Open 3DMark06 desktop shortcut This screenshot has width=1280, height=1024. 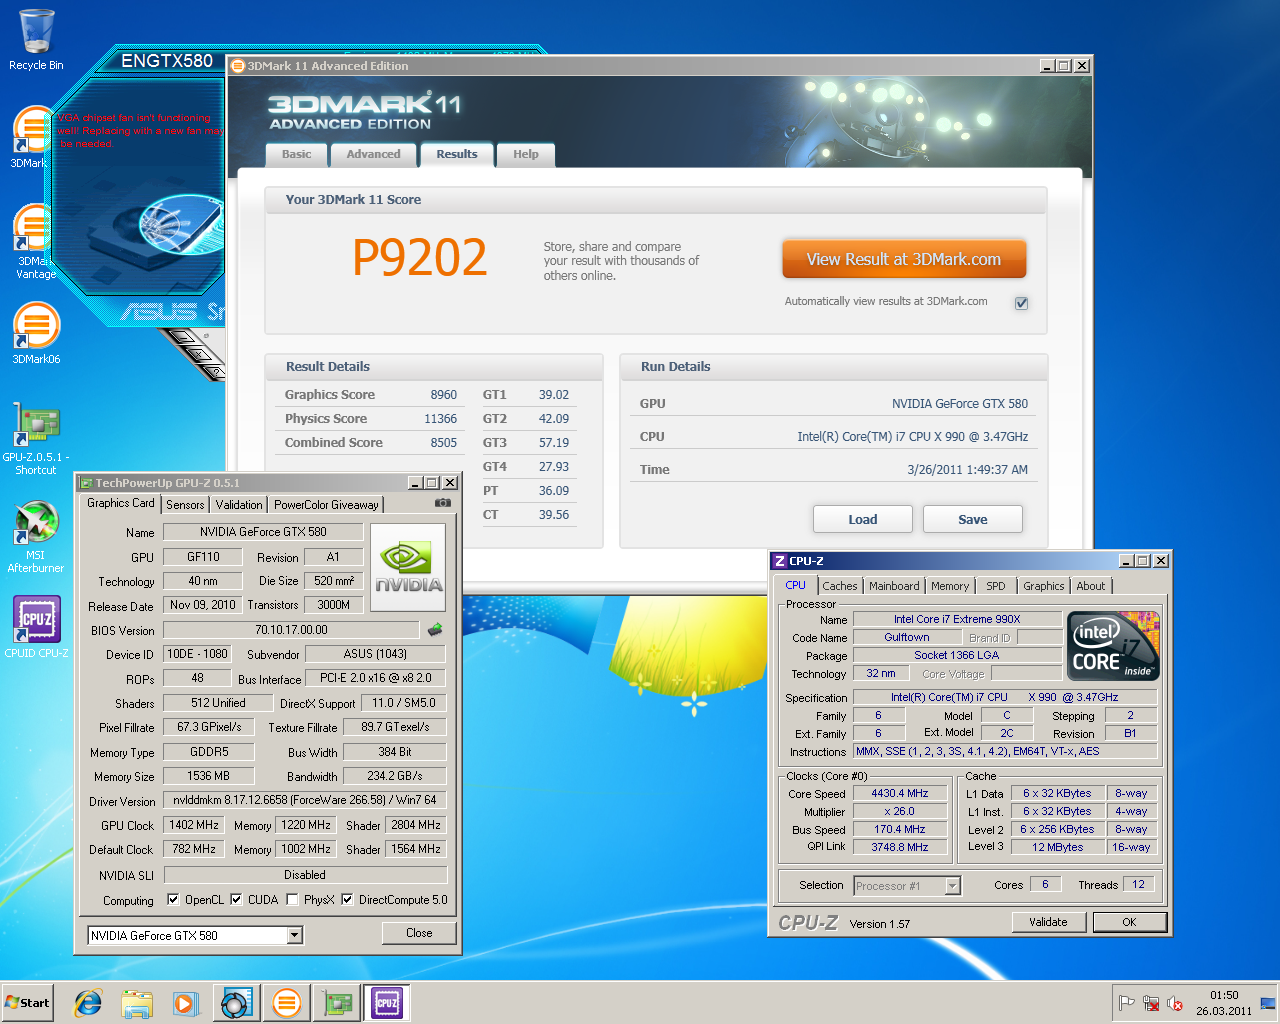(x=36, y=333)
